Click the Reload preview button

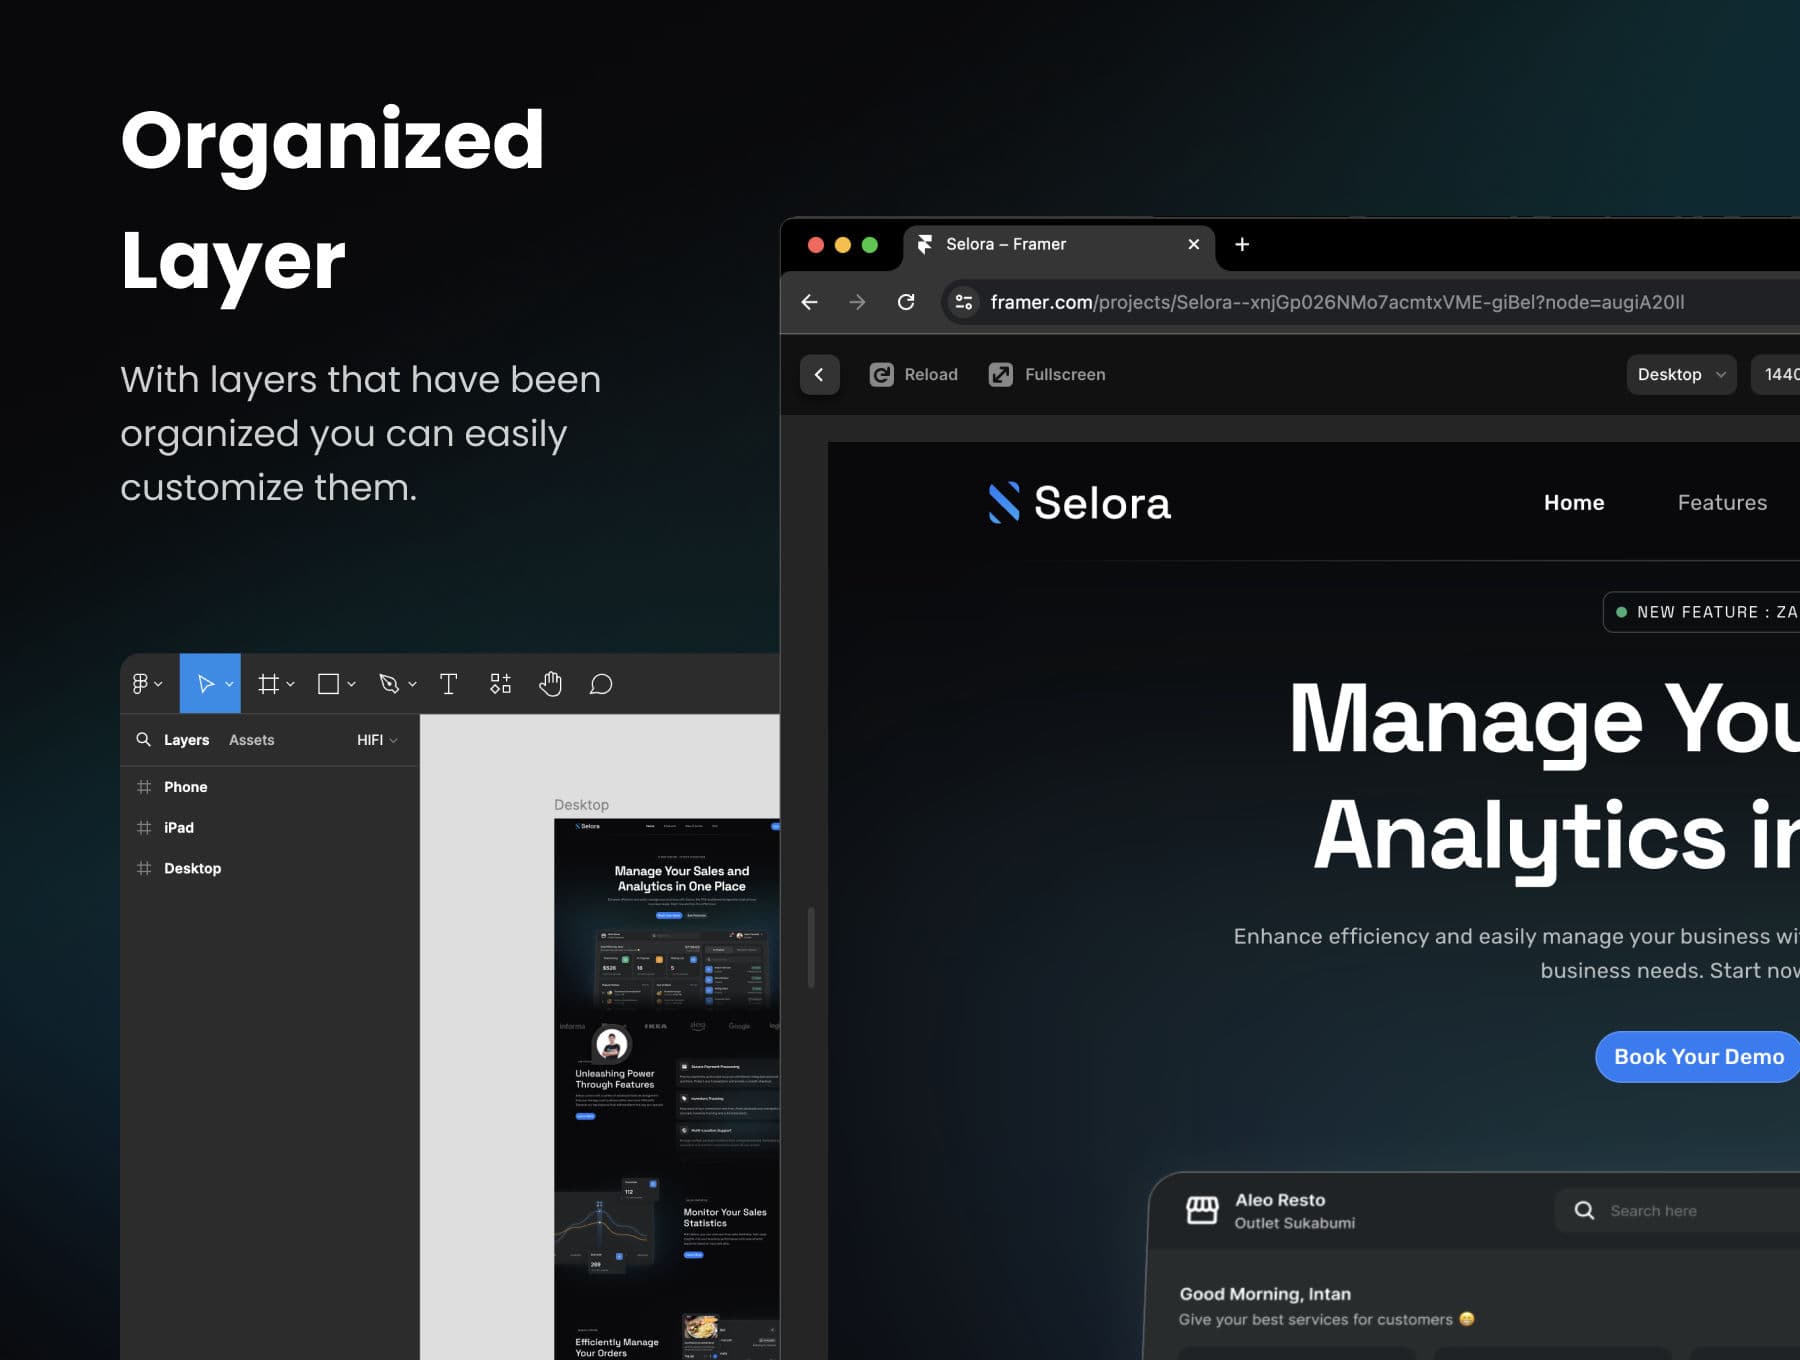914,374
